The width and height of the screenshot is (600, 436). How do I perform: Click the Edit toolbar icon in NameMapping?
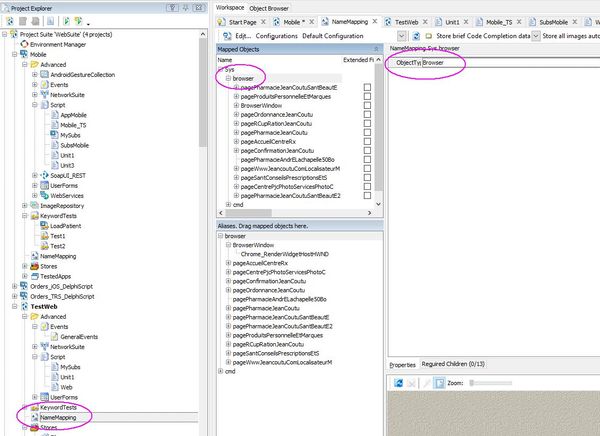coord(226,35)
